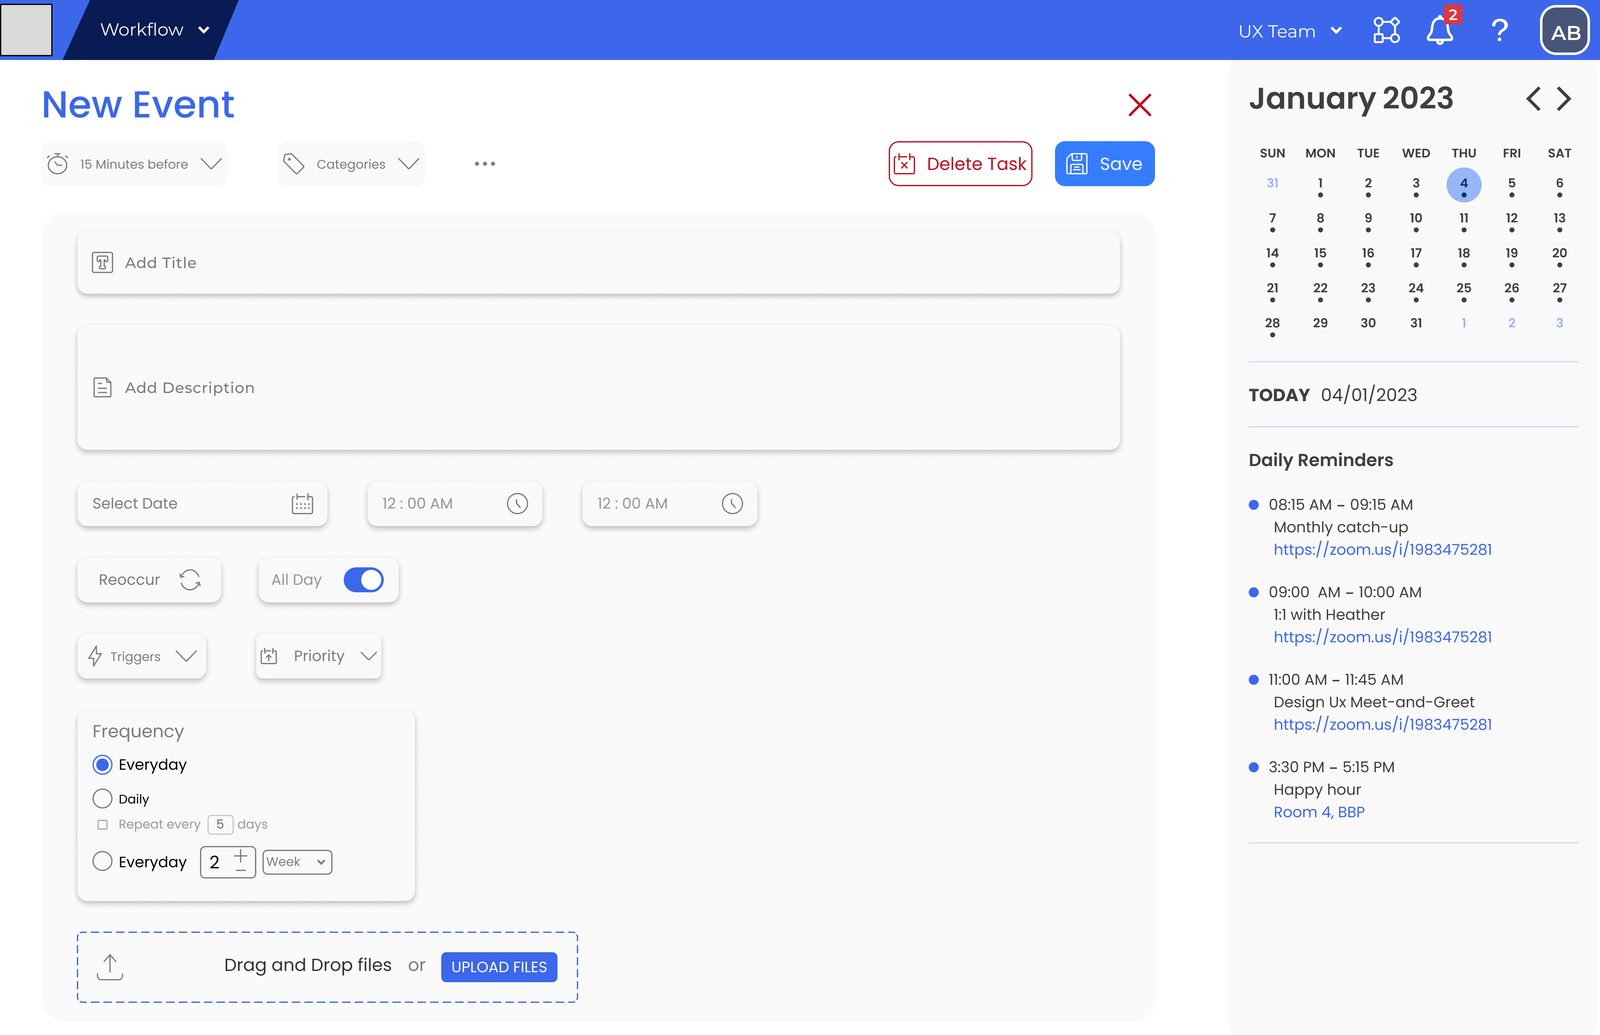
Task: Open the notifications bell icon
Action: coord(1440,30)
